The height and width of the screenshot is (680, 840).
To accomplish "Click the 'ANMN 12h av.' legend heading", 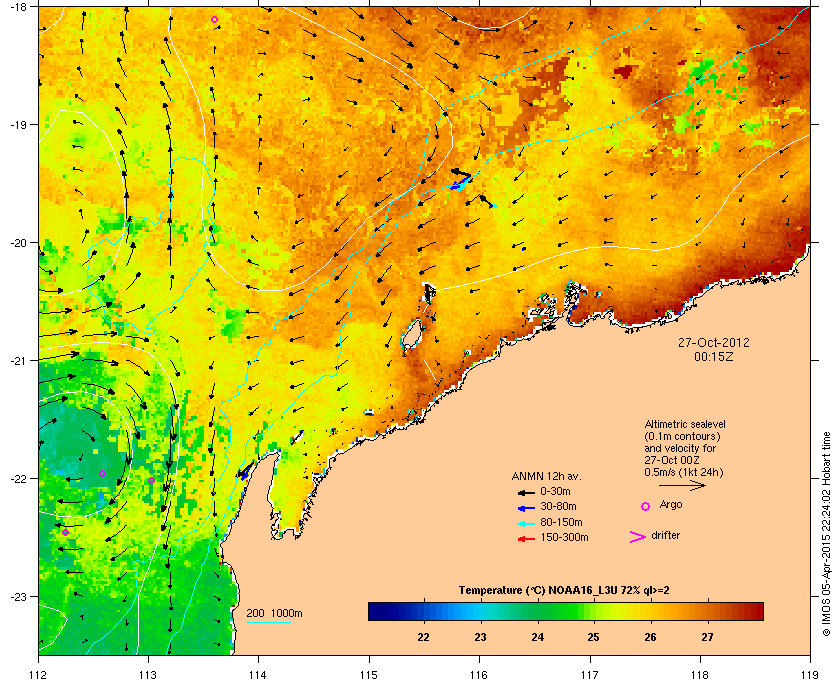I will [546, 476].
